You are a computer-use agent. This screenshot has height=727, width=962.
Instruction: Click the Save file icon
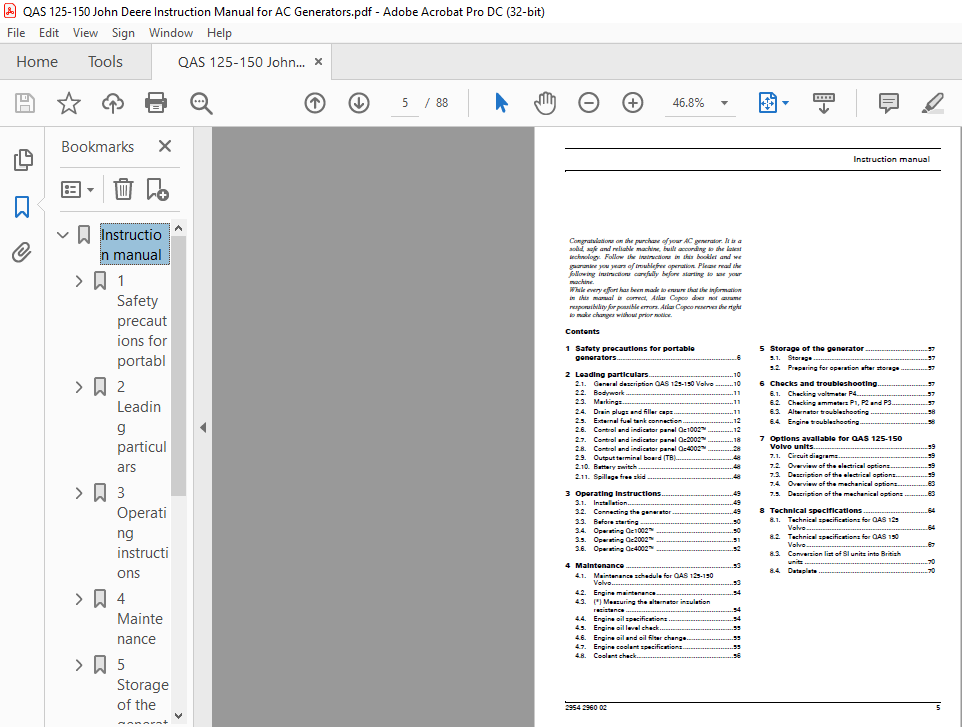click(x=25, y=102)
